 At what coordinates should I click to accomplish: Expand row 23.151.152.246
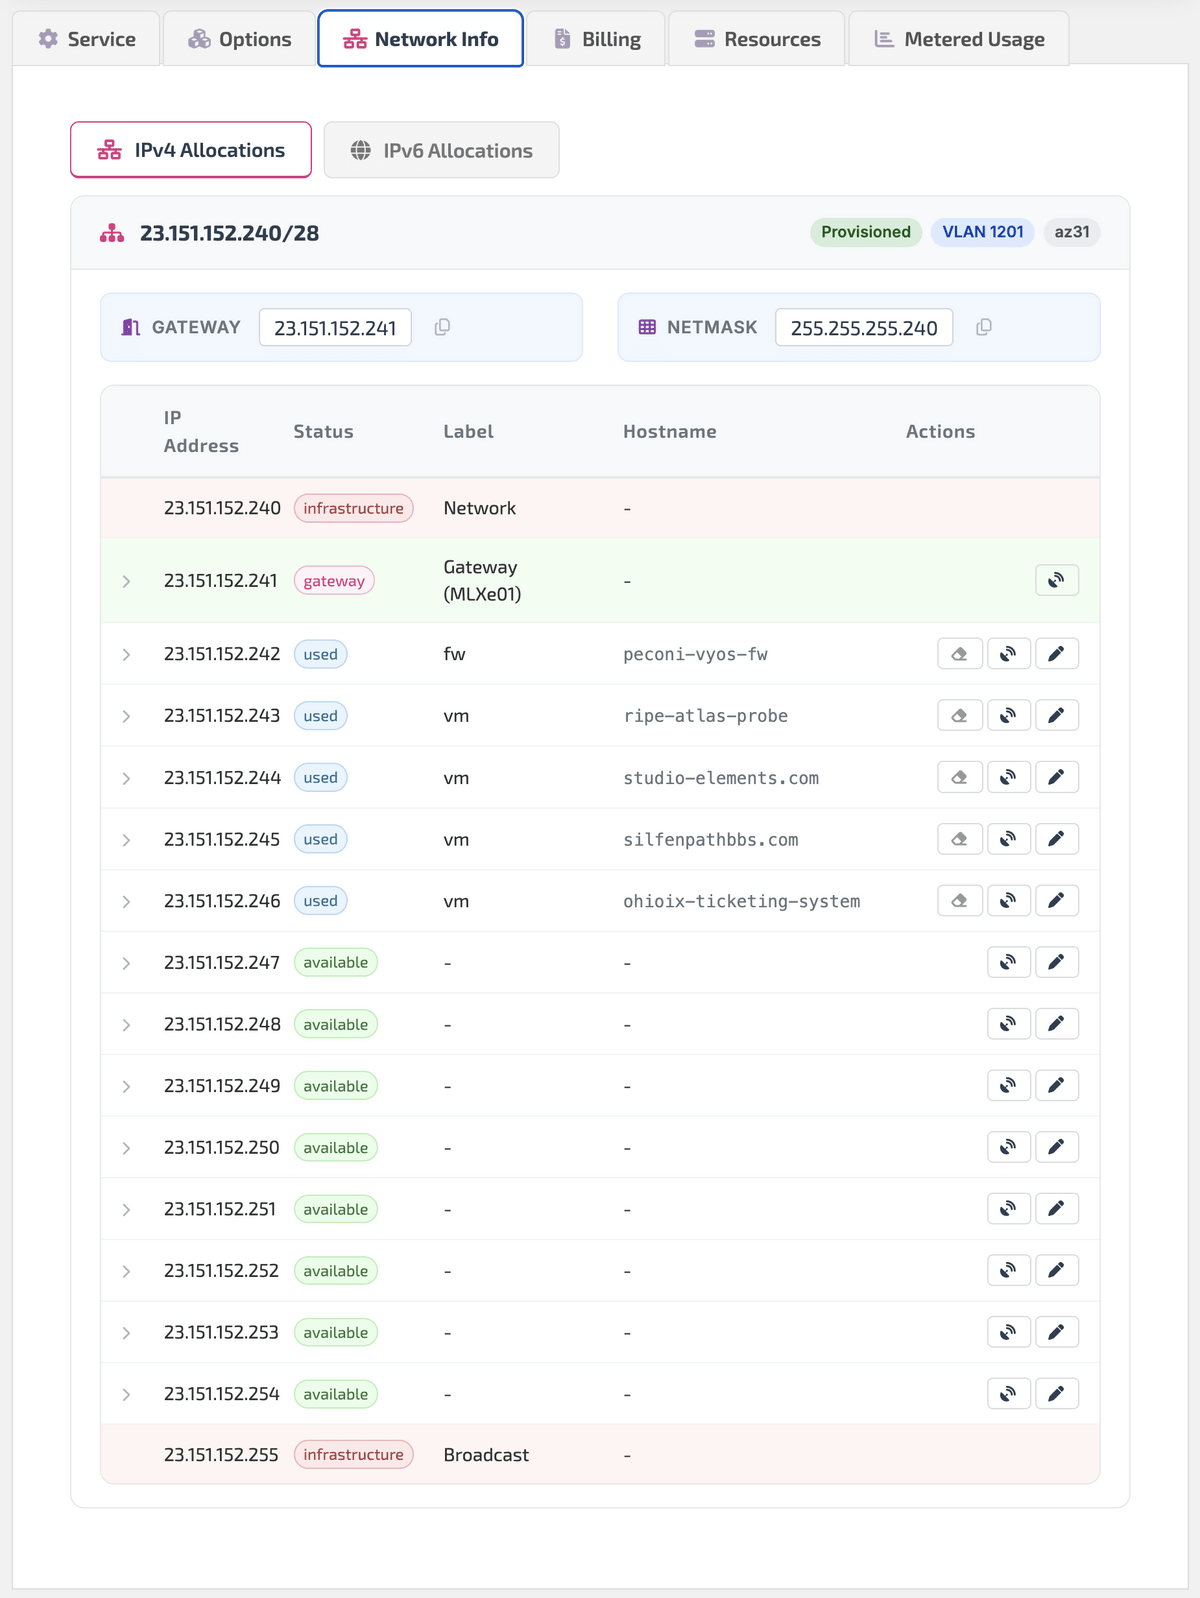coord(126,902)
